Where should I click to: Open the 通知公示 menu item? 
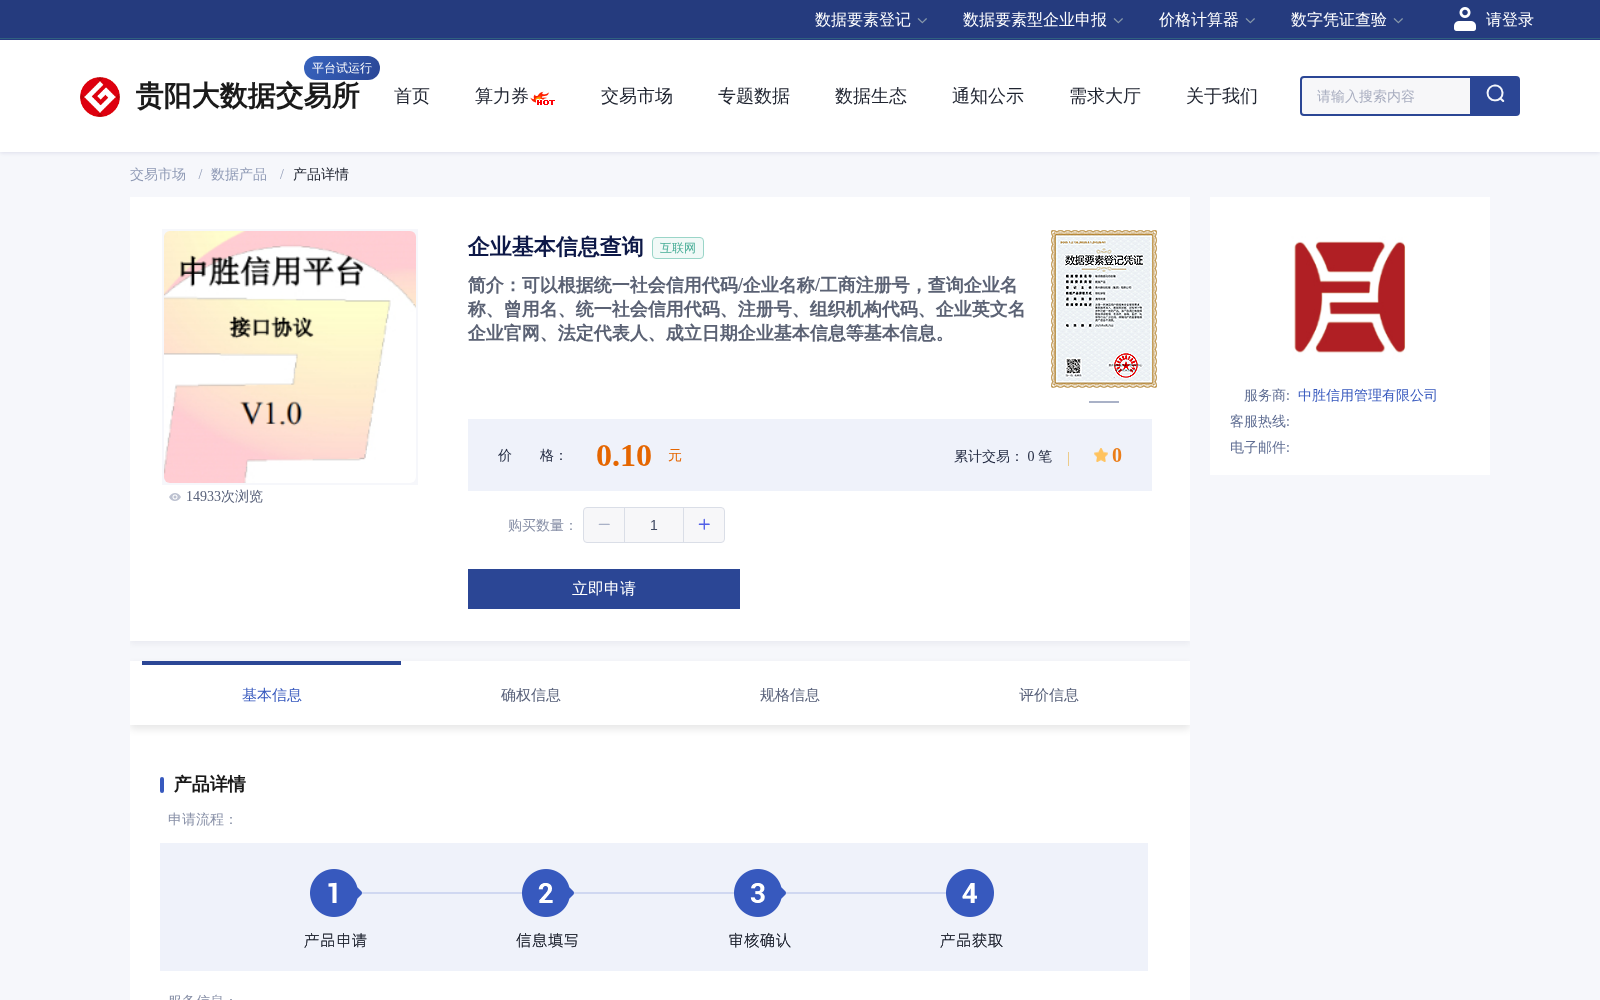(988, 96)
